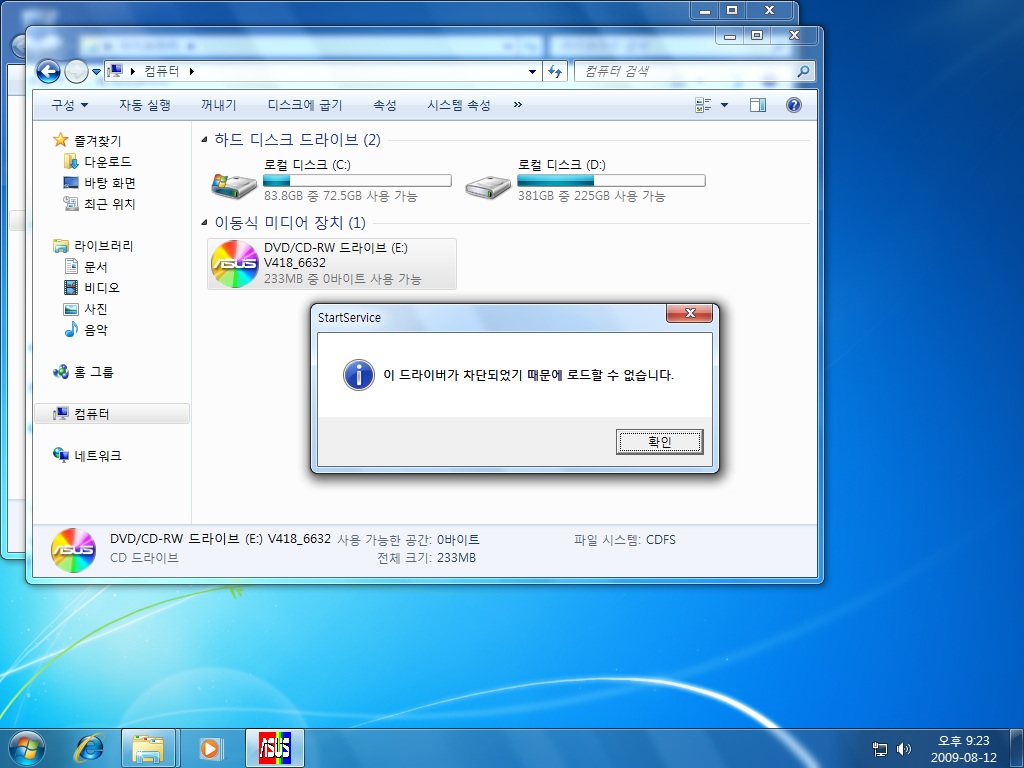Collapse 이동식 미디어 장치 group
The image size is (1024, 768).
click(x=204, y=223)
